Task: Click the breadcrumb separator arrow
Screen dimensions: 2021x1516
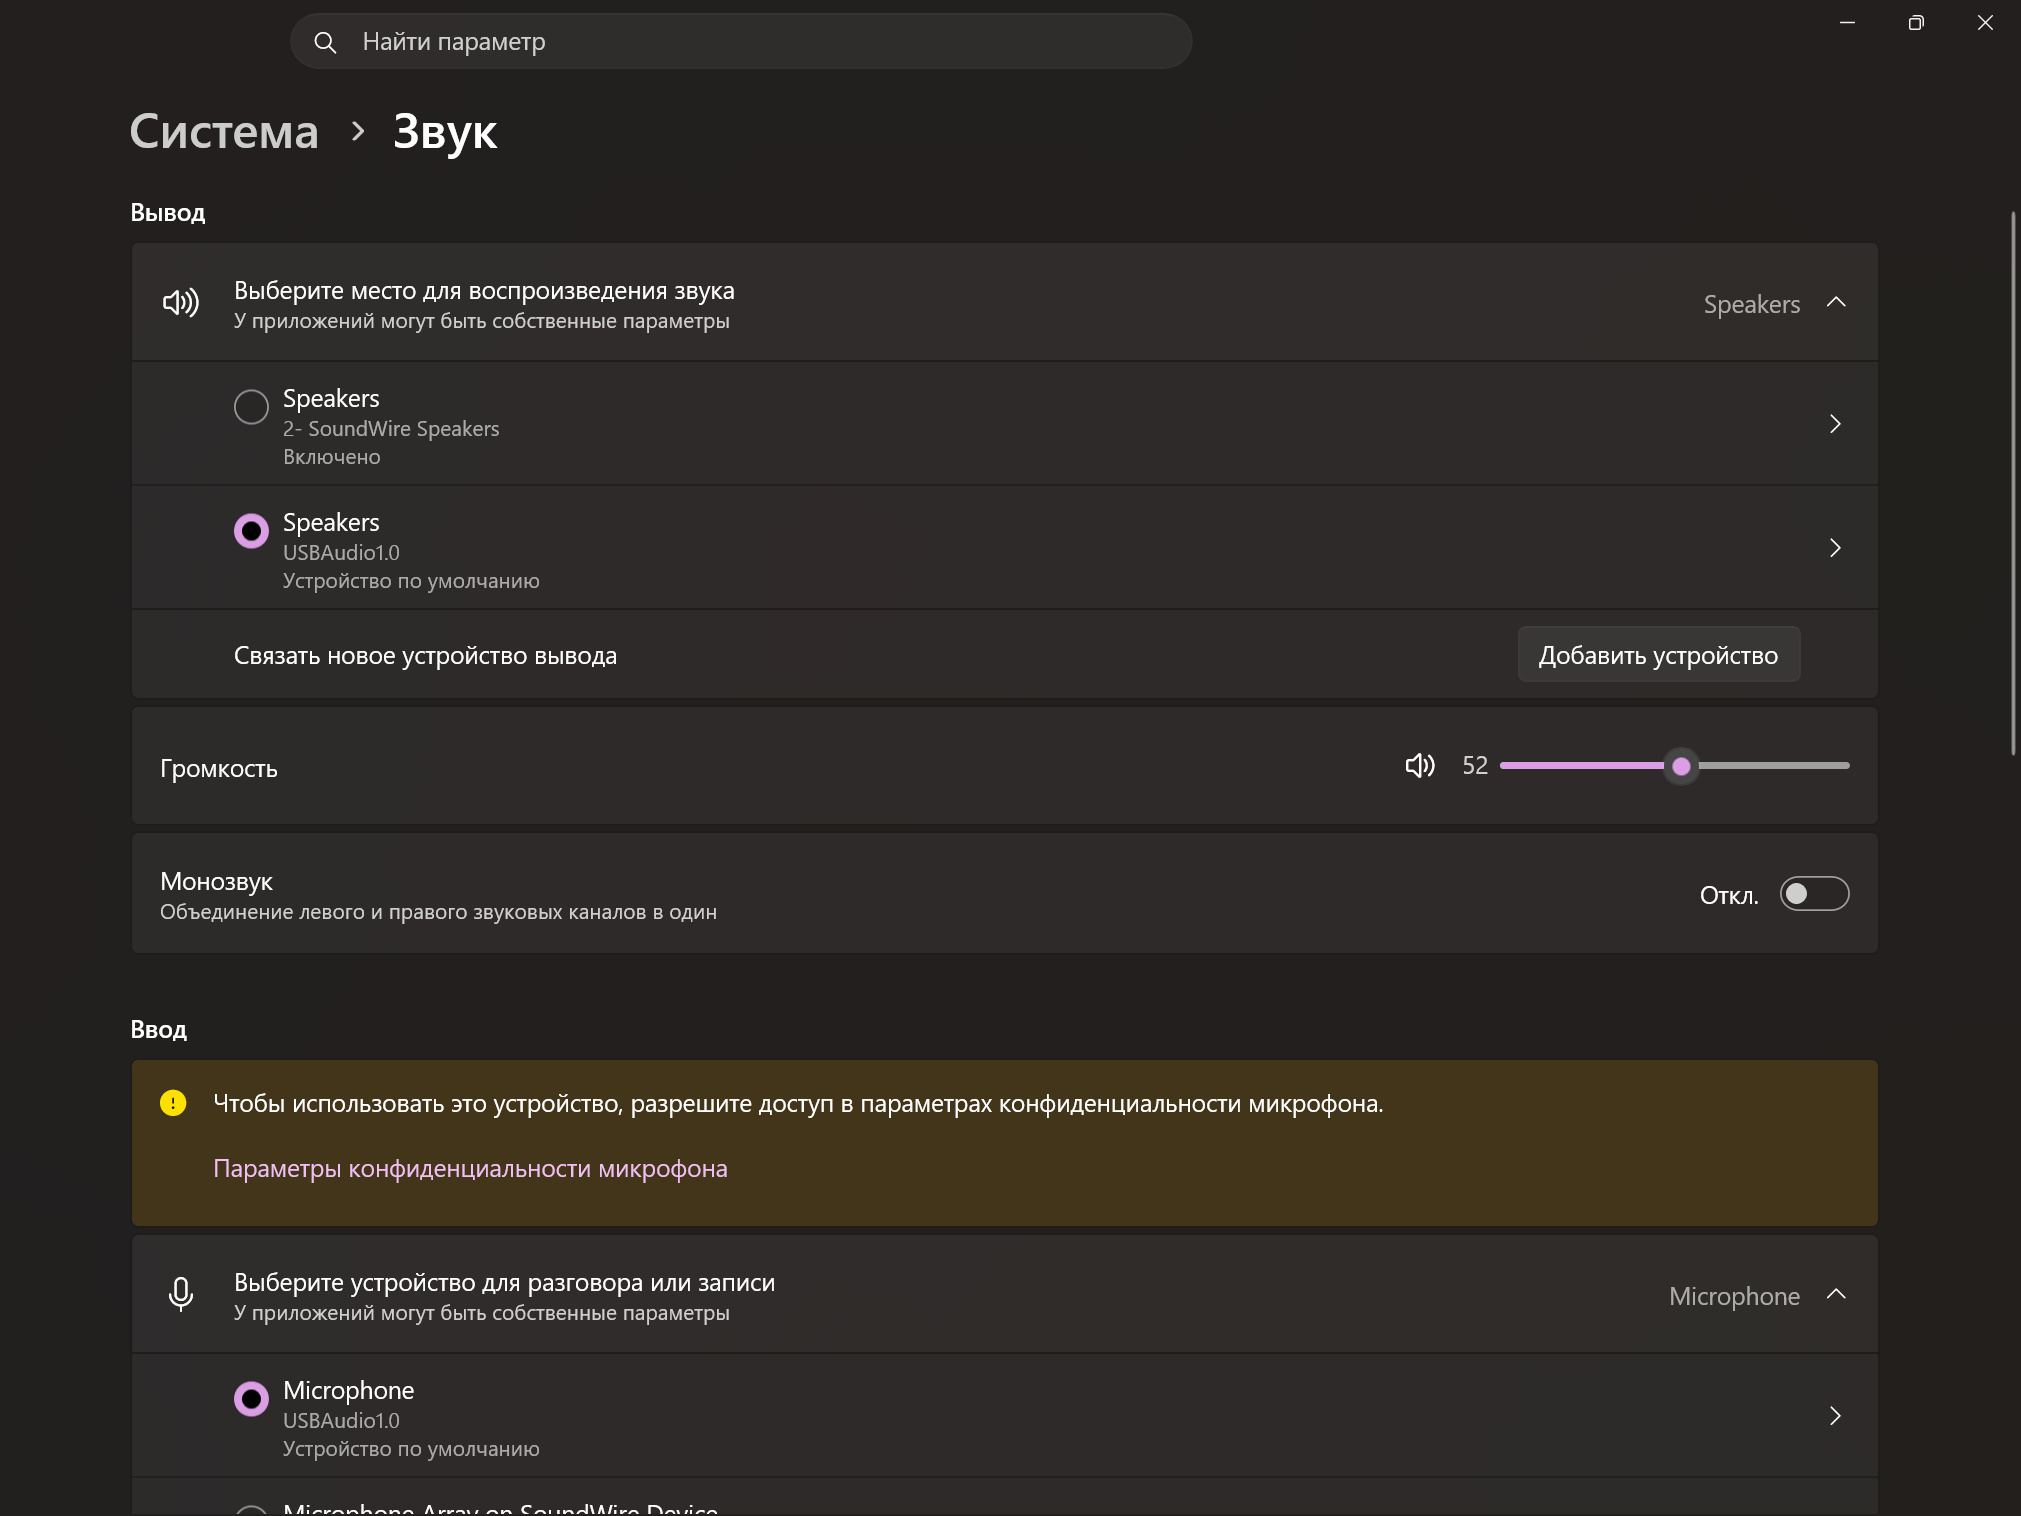Action: coord(357,131)
